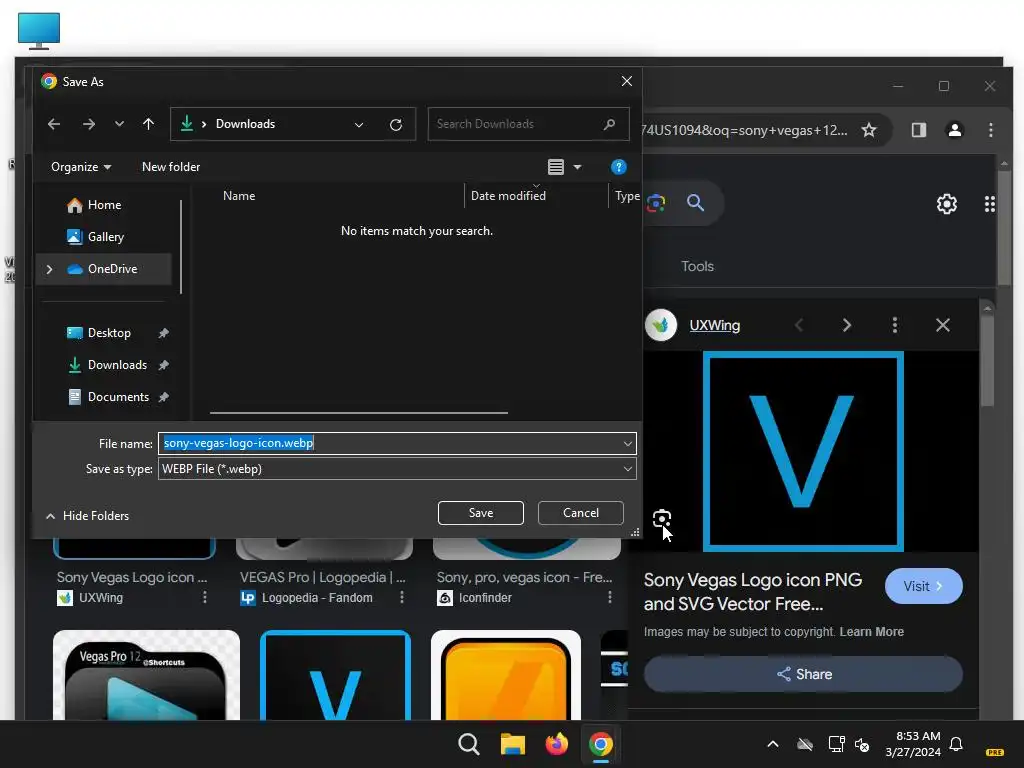Open the Tools filter option
The image size is (1024, 768).
[697, 266]
